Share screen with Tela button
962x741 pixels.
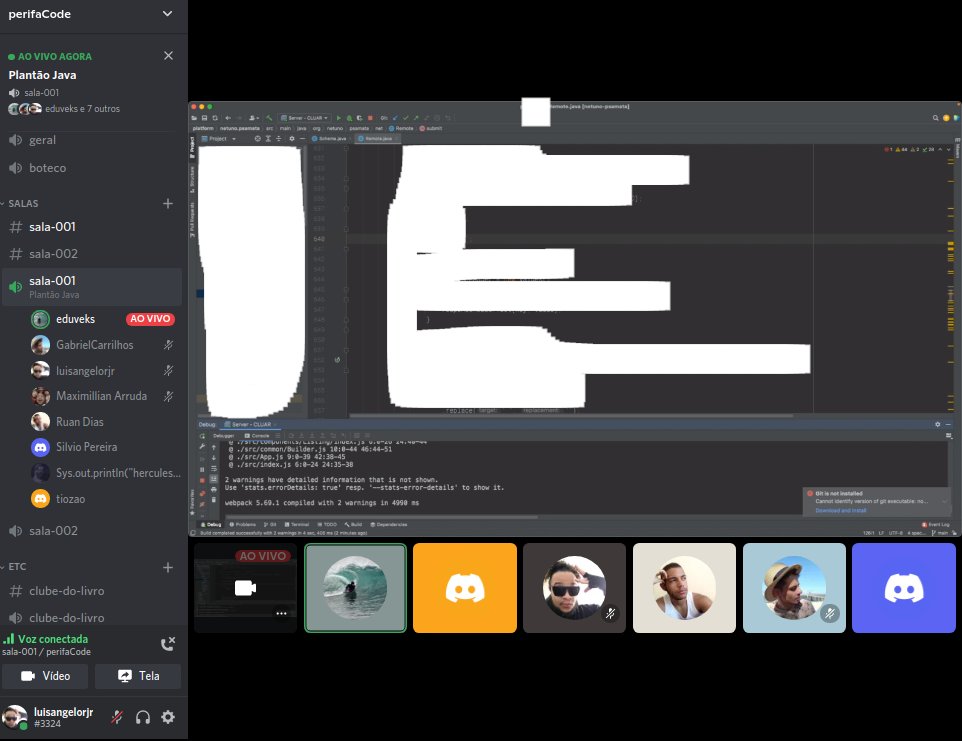[x=138, y=676]
